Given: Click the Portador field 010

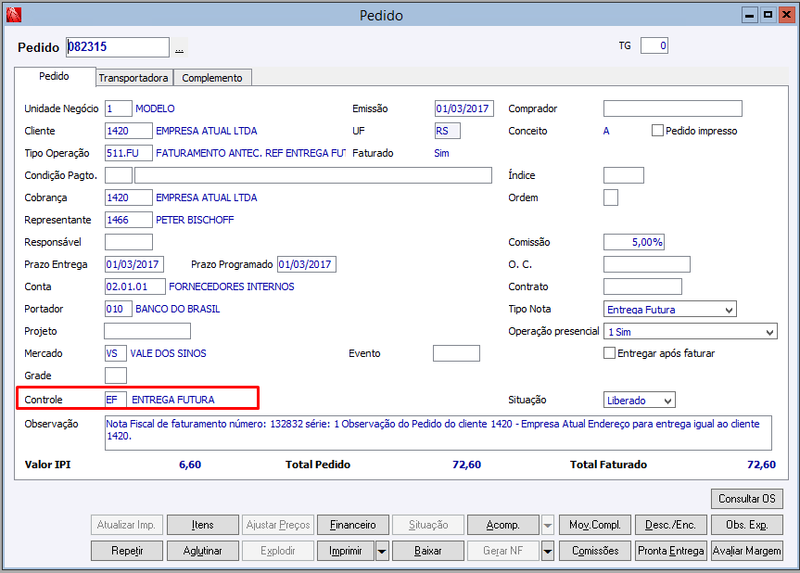Looking at the screenshot, I should coord(118,309).
